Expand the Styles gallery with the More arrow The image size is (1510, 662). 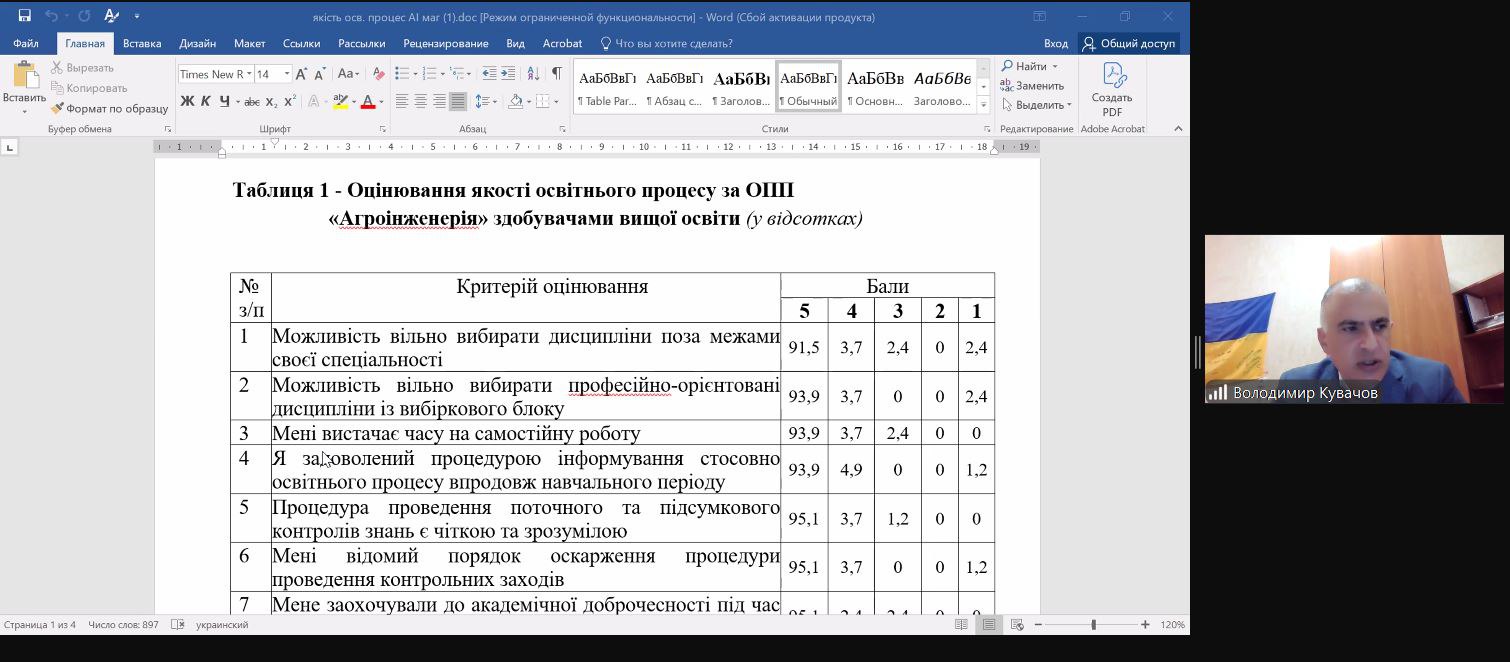pyautogui.click(x=984, y=105)
